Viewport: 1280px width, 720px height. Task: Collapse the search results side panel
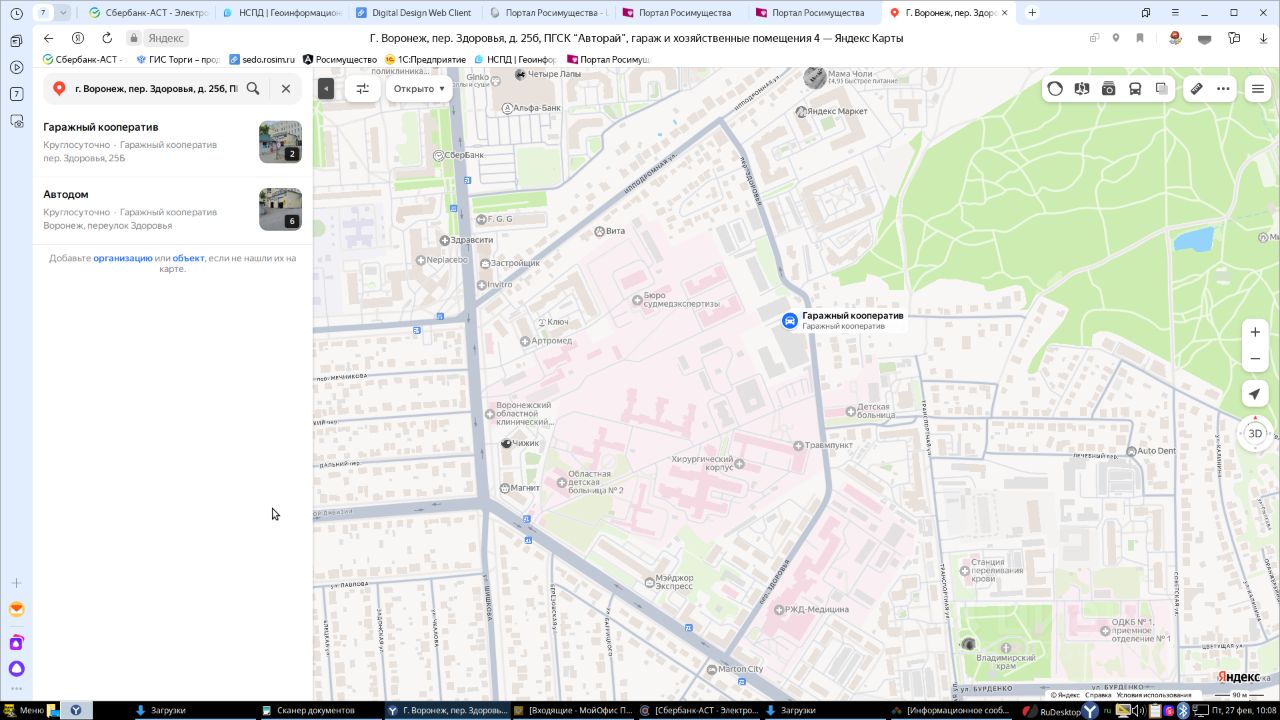coord(326,88)
